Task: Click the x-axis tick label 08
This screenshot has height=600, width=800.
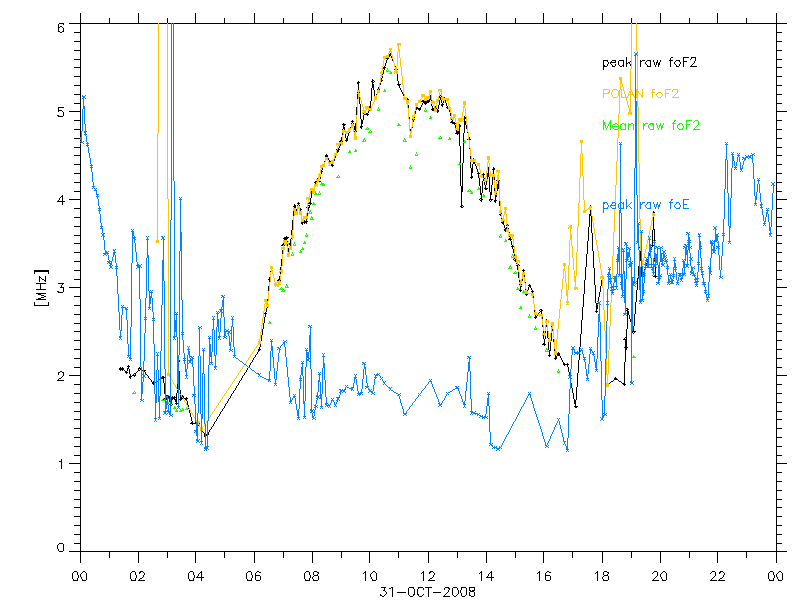Action: tap(312, 577)
